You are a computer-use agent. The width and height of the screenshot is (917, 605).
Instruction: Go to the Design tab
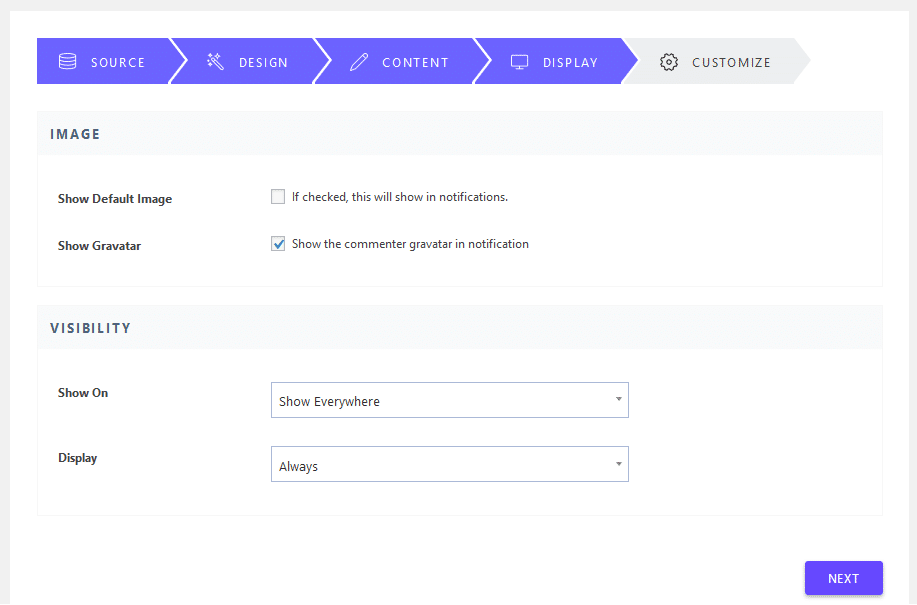click(x=260, y=61)
